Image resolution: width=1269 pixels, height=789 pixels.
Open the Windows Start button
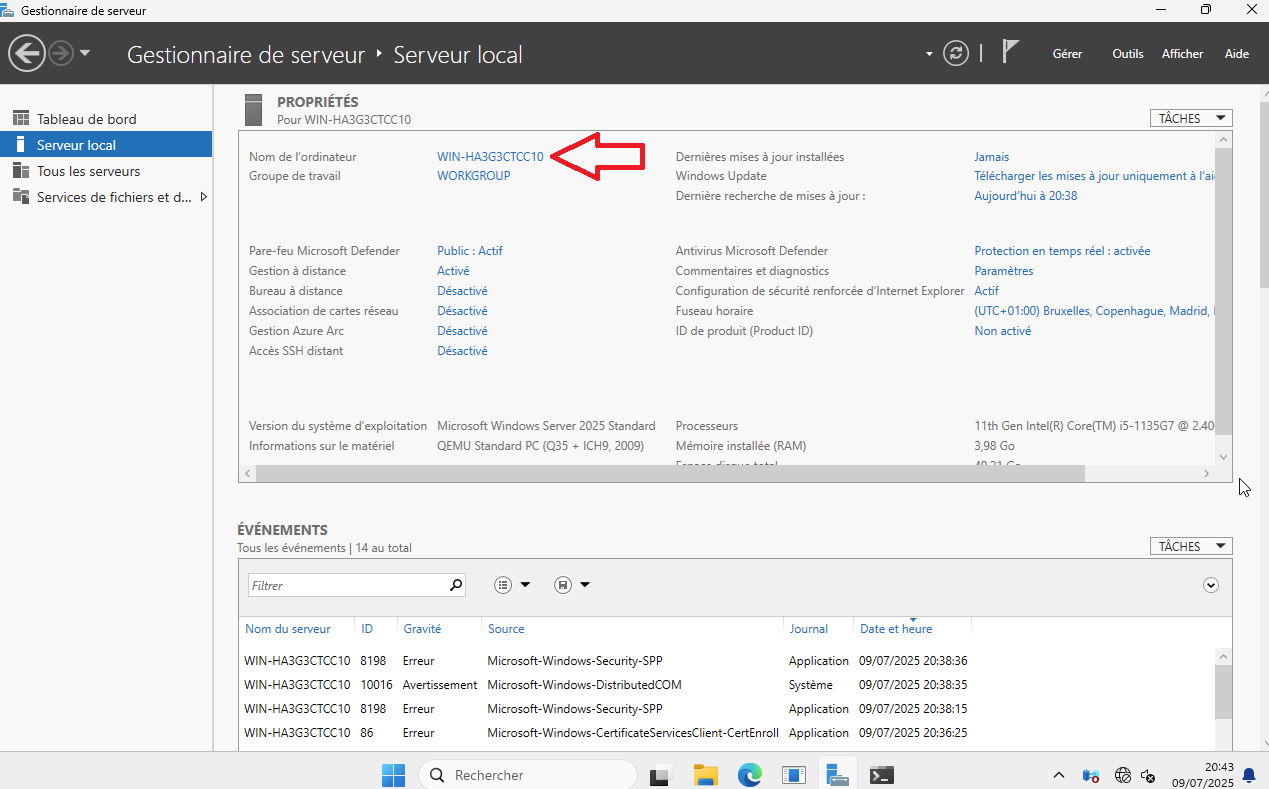(x=393, y=775)
